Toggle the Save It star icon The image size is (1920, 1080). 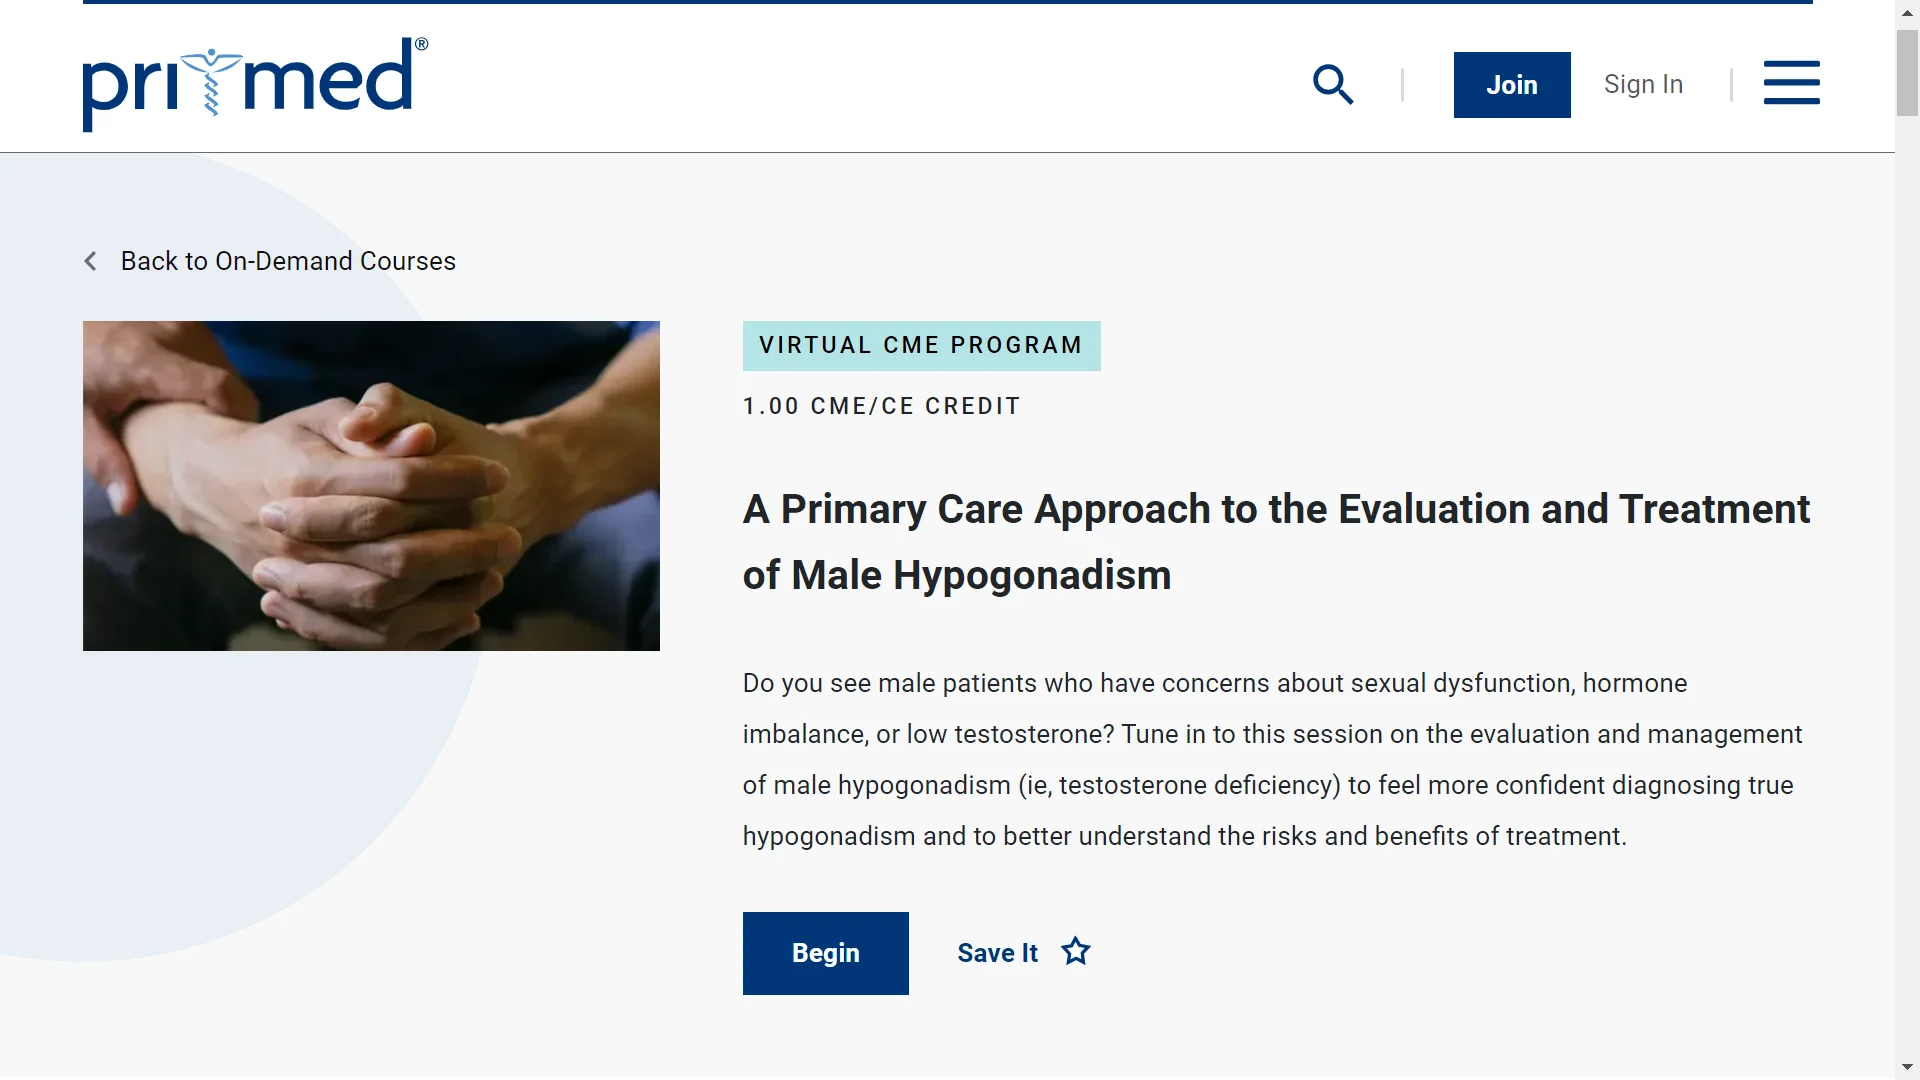click(x=1076, y=951)
